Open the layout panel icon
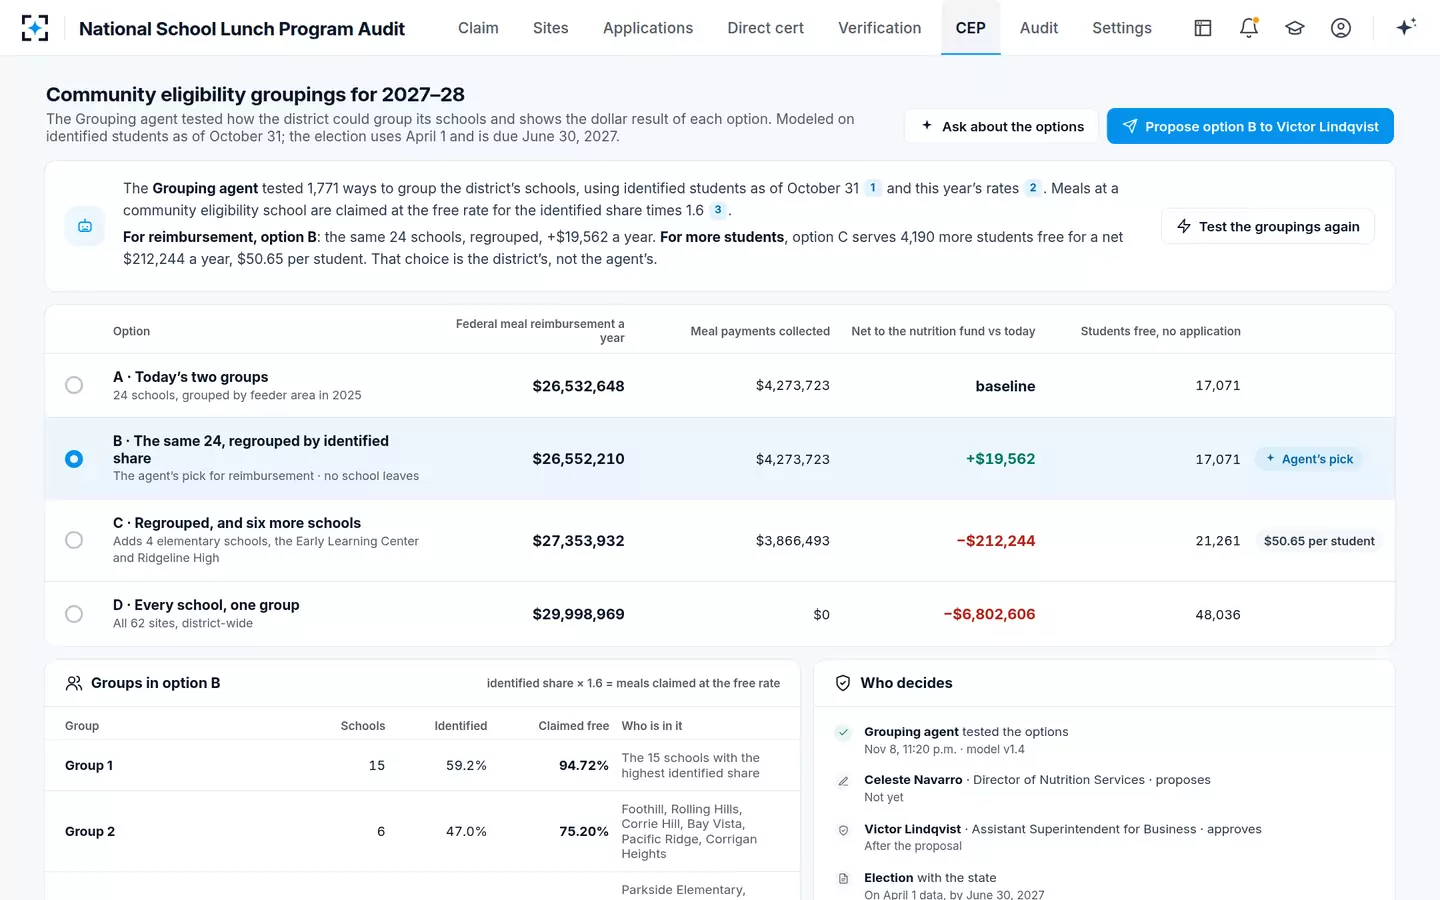1440x900 pixels. (x=1203, y=28)
